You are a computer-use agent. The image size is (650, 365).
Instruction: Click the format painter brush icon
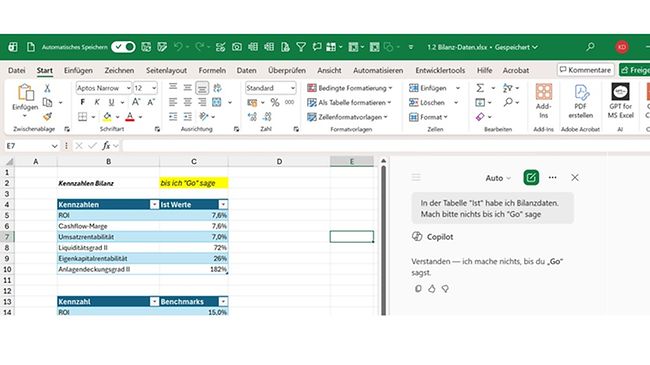(x=47, y=117)
